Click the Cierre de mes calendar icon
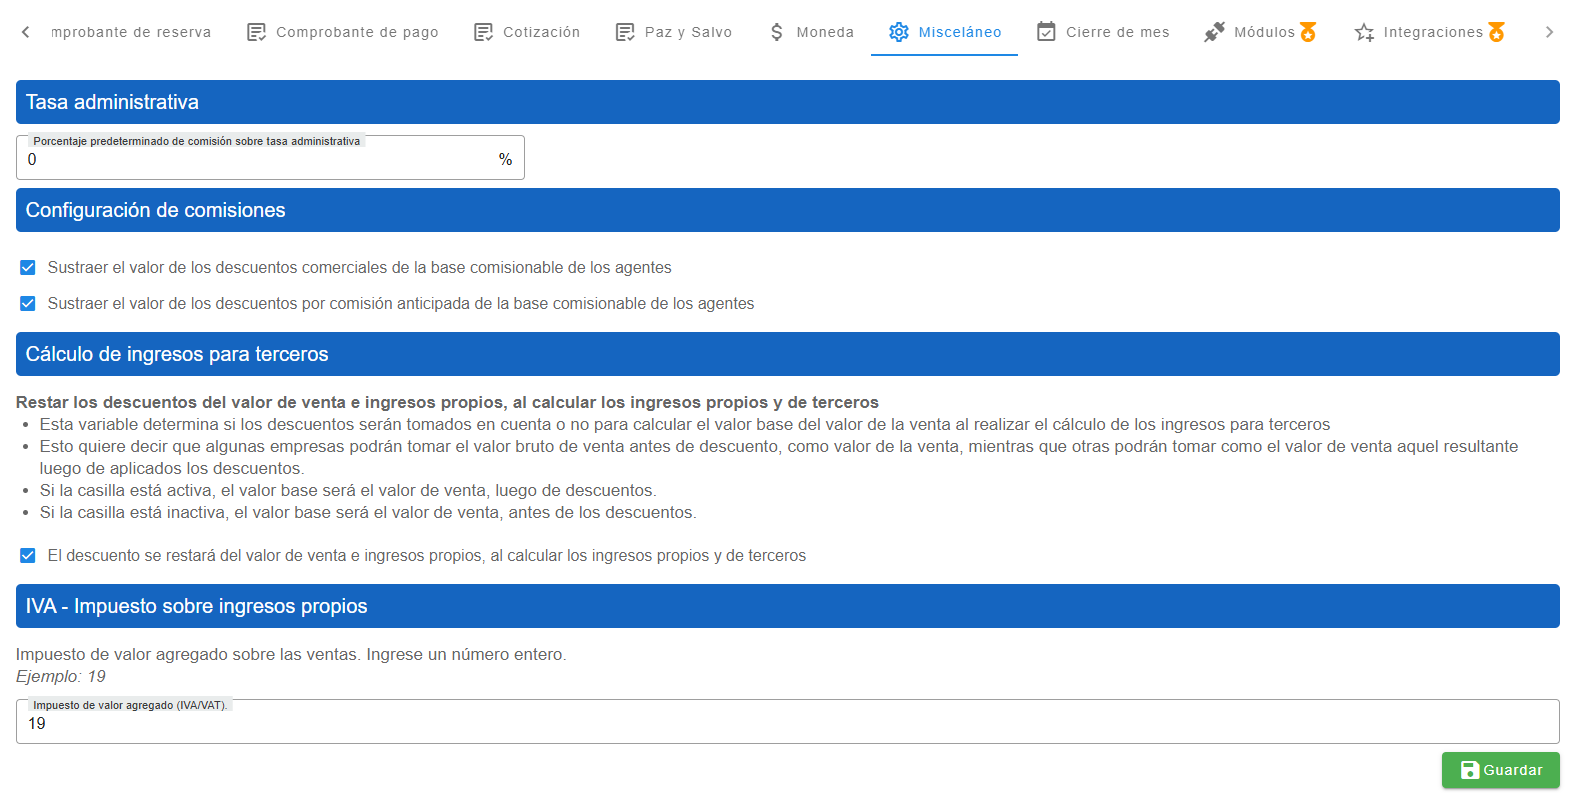 click(x=1046, y=32)
